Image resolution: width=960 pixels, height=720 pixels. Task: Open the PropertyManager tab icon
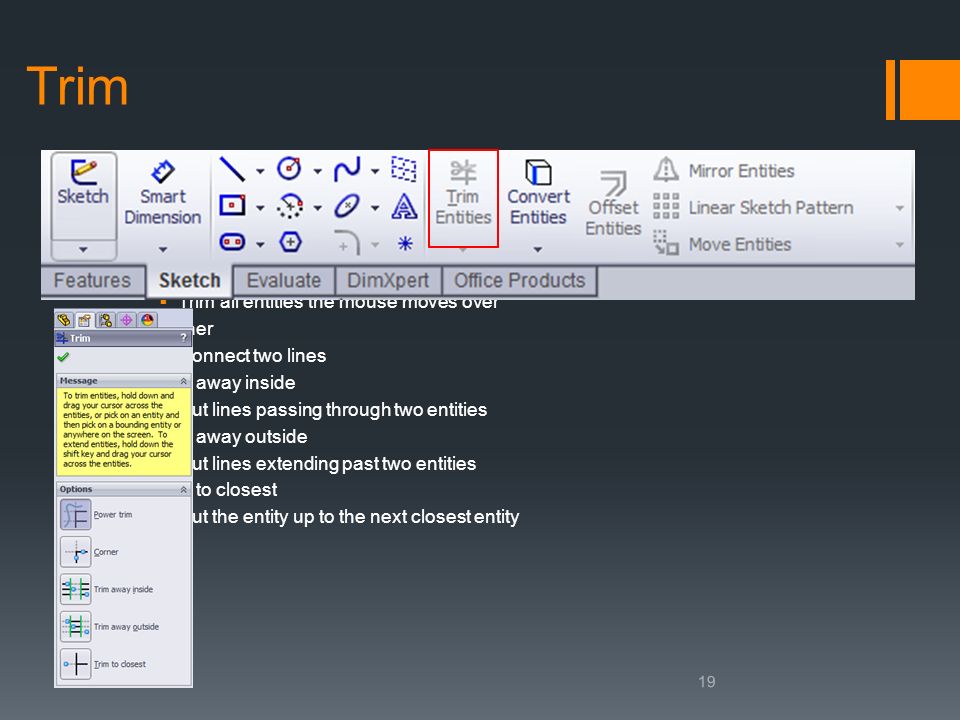(84, 320)
